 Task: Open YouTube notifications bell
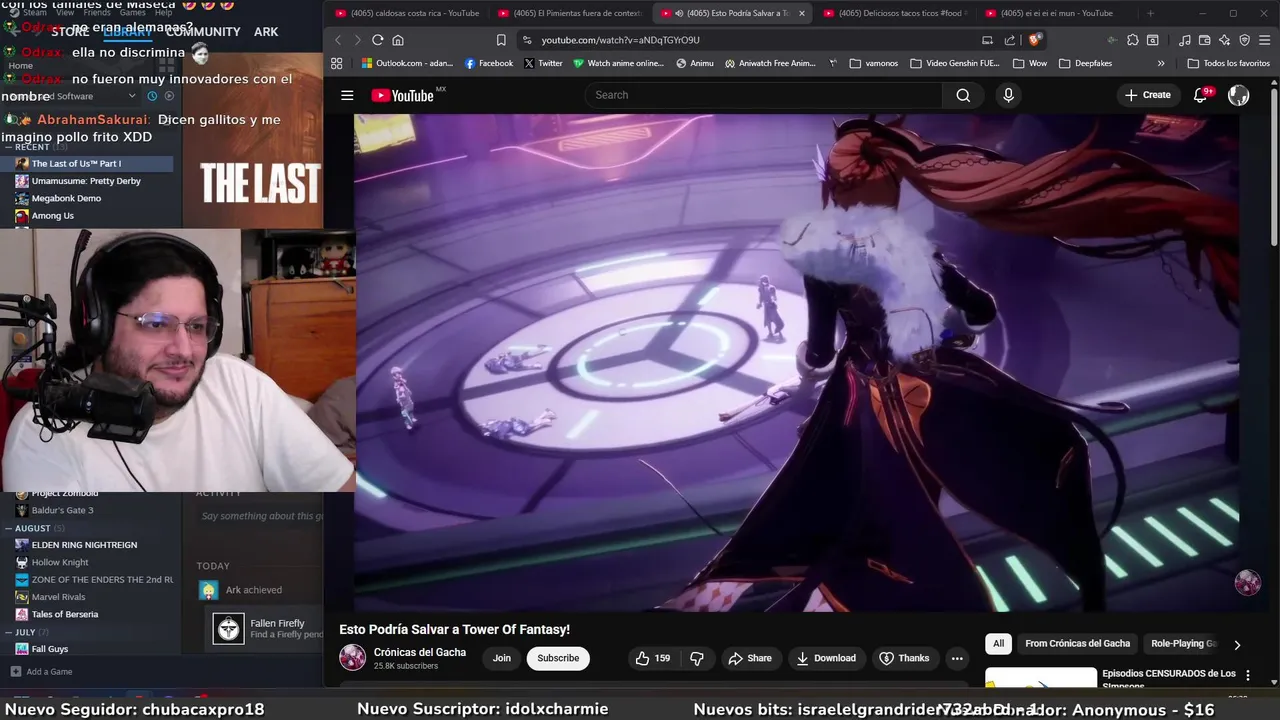[1201, 95]
